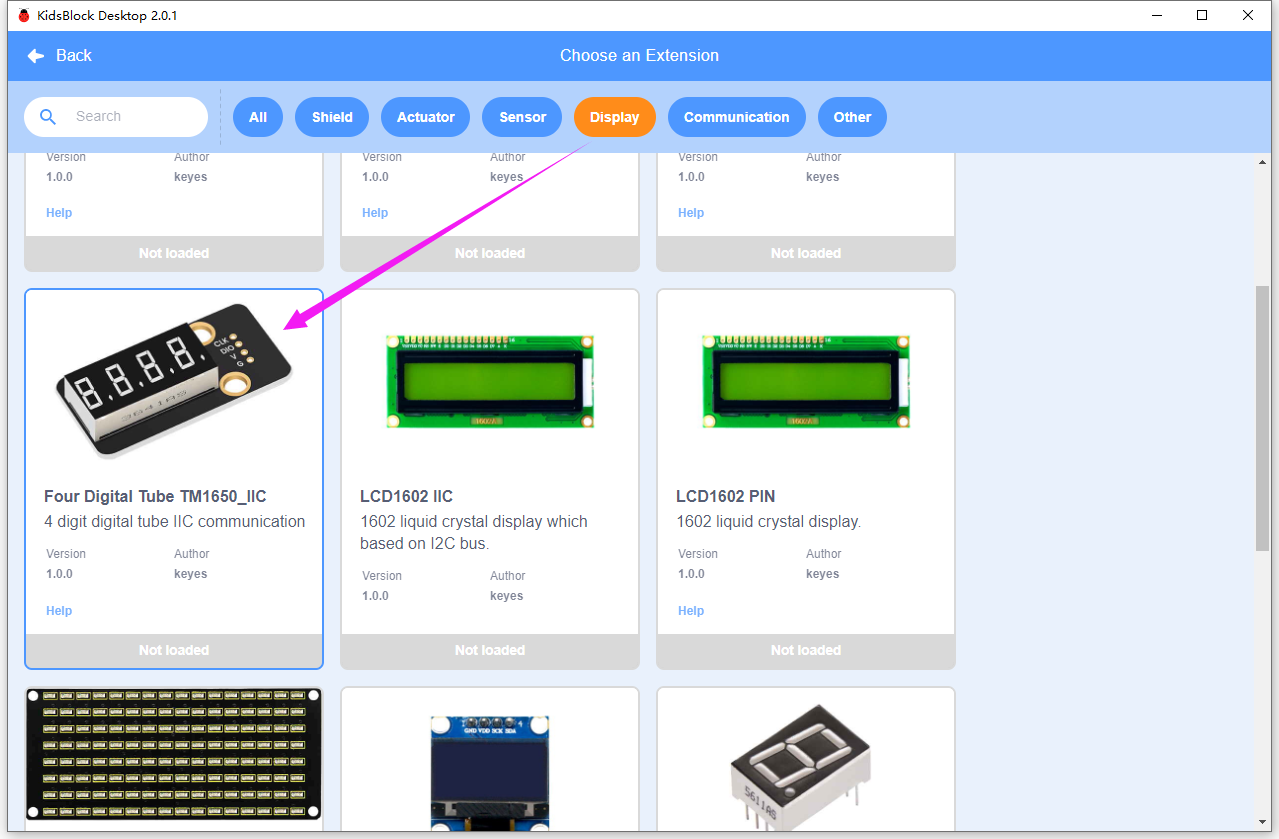Load the LCD1602 PIN extension
This screenshot has width=1279, height=839.
[x=806, y=650]
